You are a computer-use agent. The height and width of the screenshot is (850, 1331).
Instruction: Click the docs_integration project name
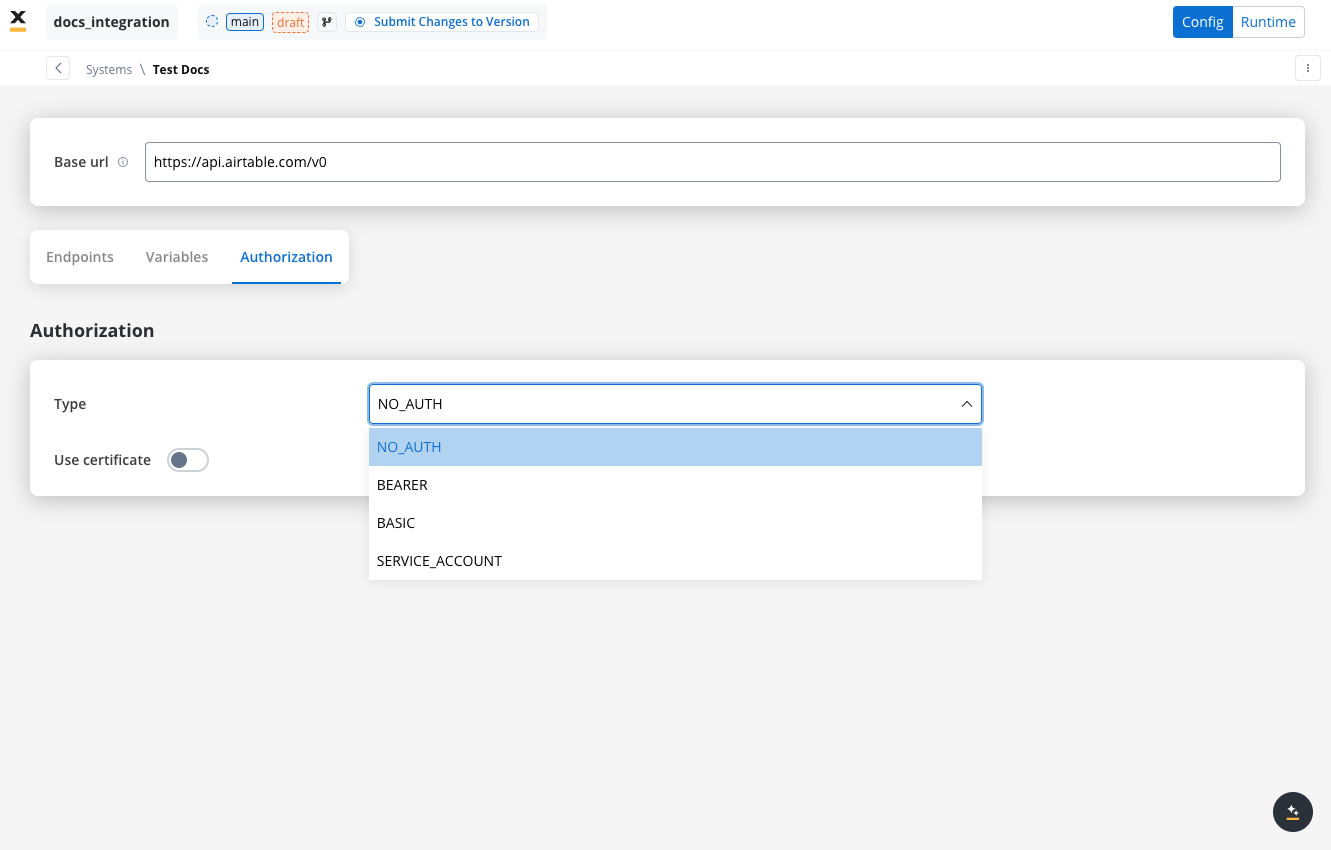(112, 22)
